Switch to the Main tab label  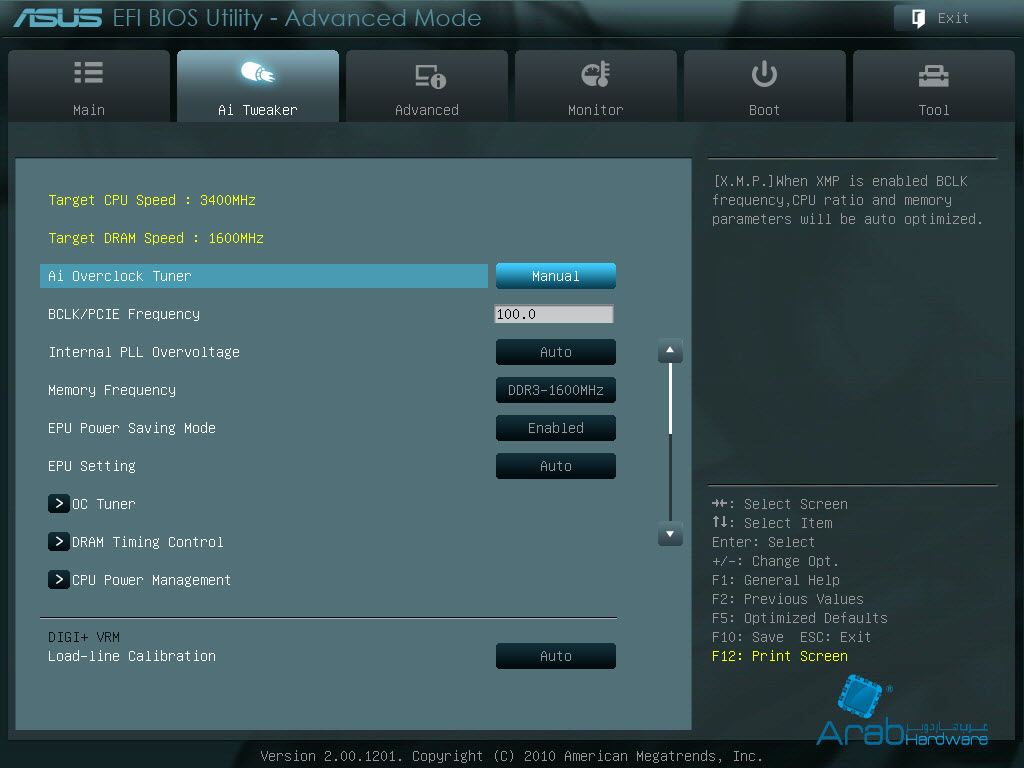point(89,110)
